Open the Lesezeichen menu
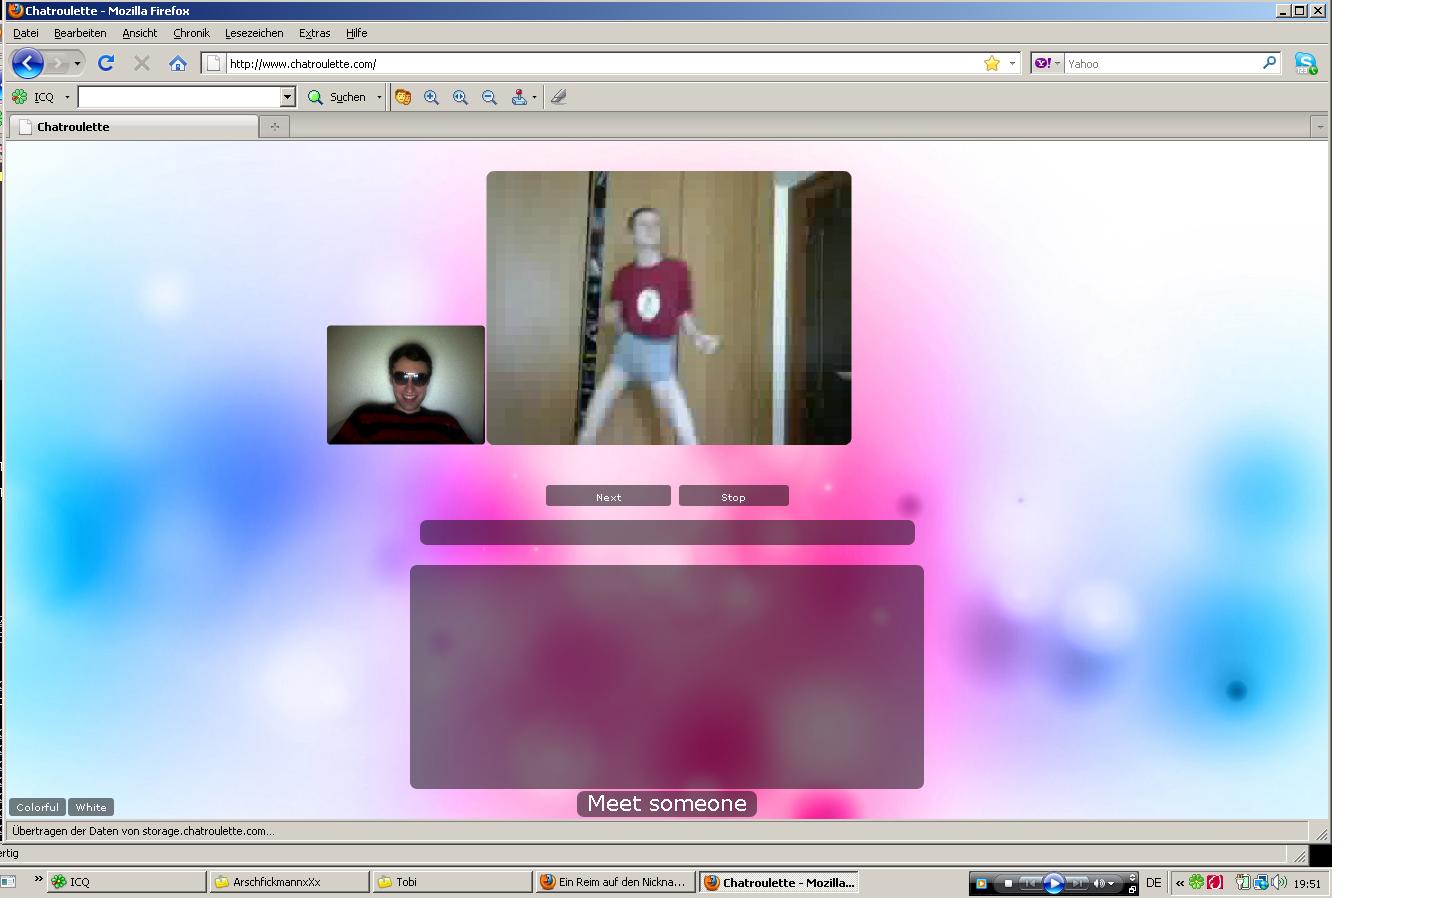Viewport: 1440px width, 900px height. click(254, 33)
